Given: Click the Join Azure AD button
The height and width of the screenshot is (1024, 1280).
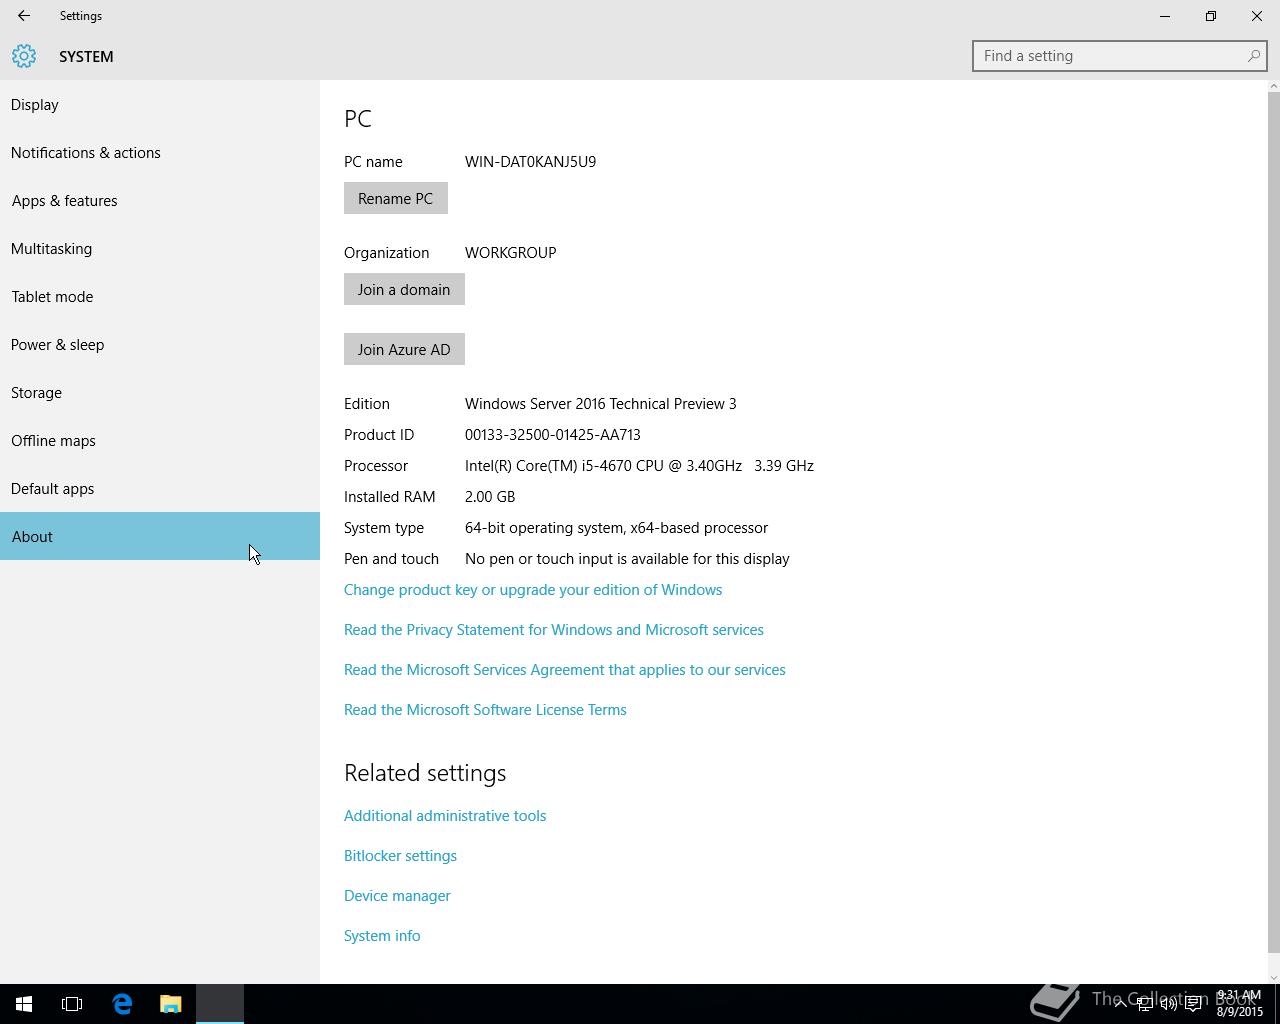Looking at the screenshot, I should pos(404,349).
